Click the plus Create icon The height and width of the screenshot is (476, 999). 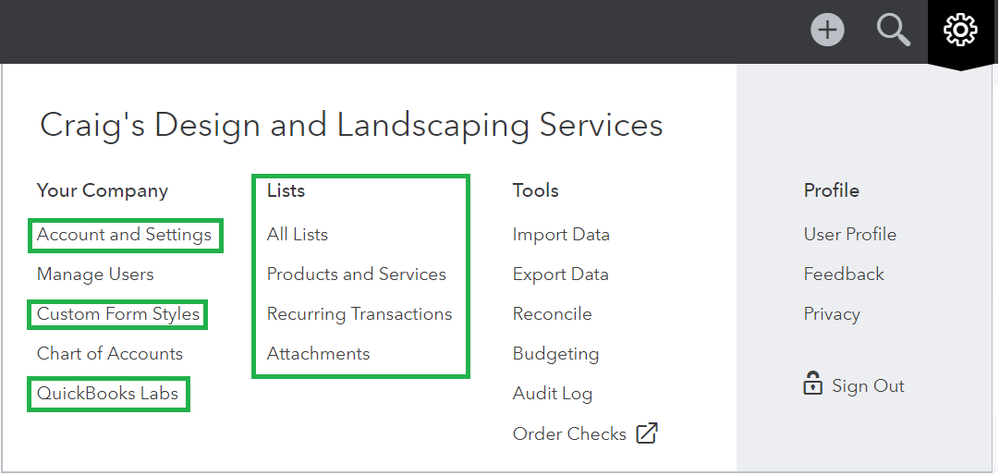[x=827, y=30]
